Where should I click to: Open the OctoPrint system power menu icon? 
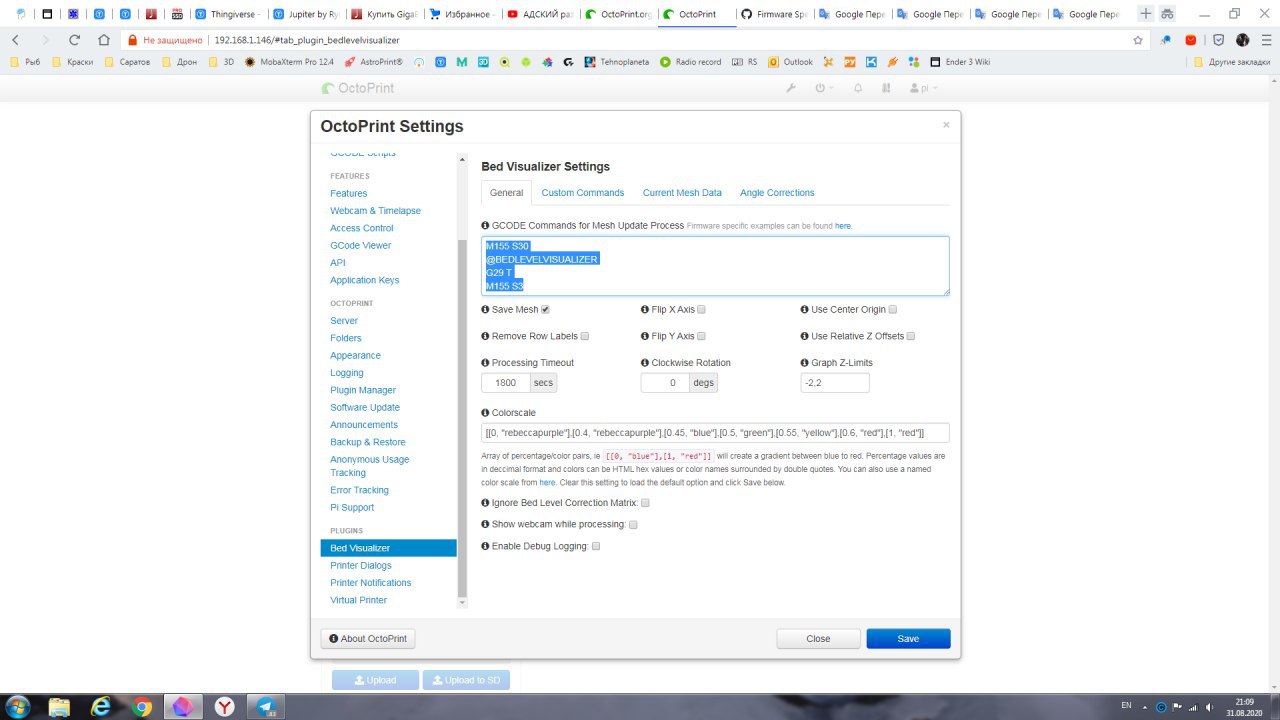(x=822, y=88)
